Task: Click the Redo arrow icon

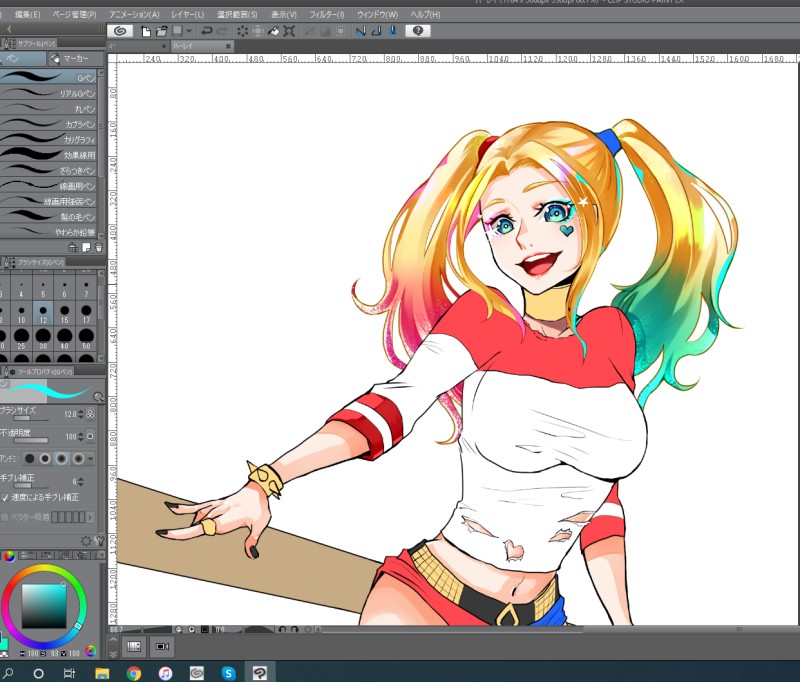Action: [222, 31]
